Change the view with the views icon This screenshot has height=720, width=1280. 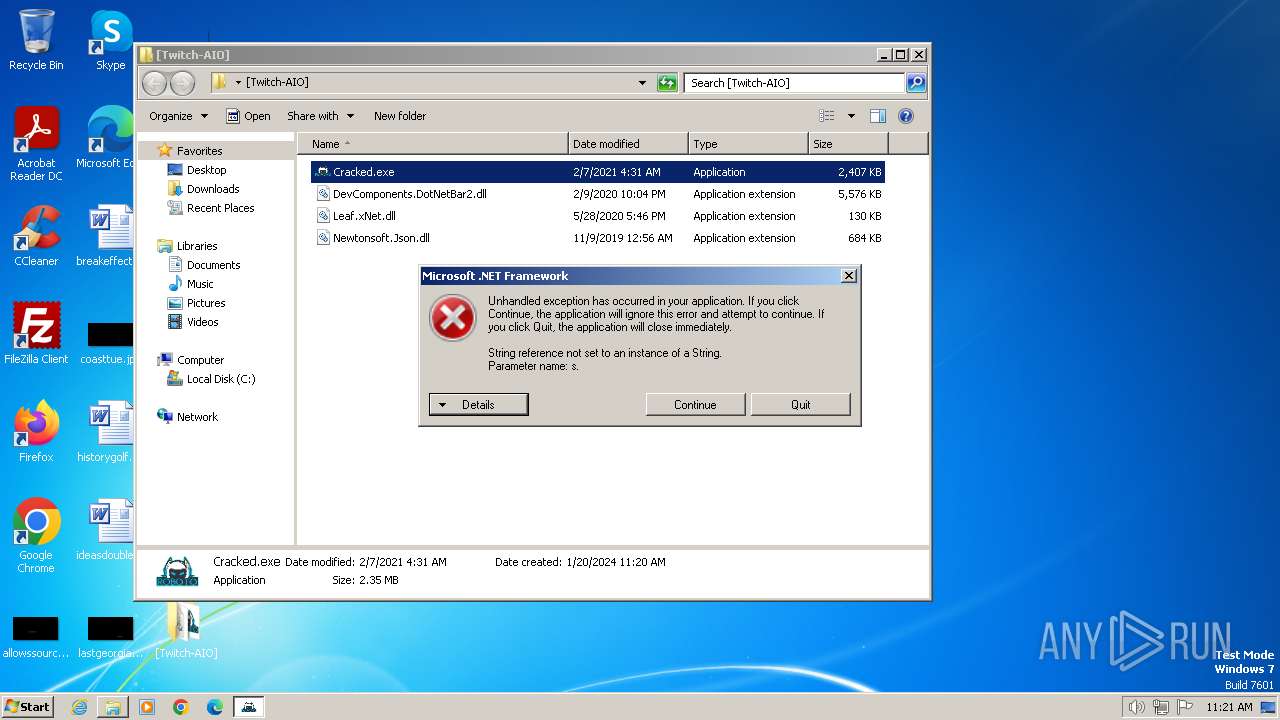click(x=827, y=116)
